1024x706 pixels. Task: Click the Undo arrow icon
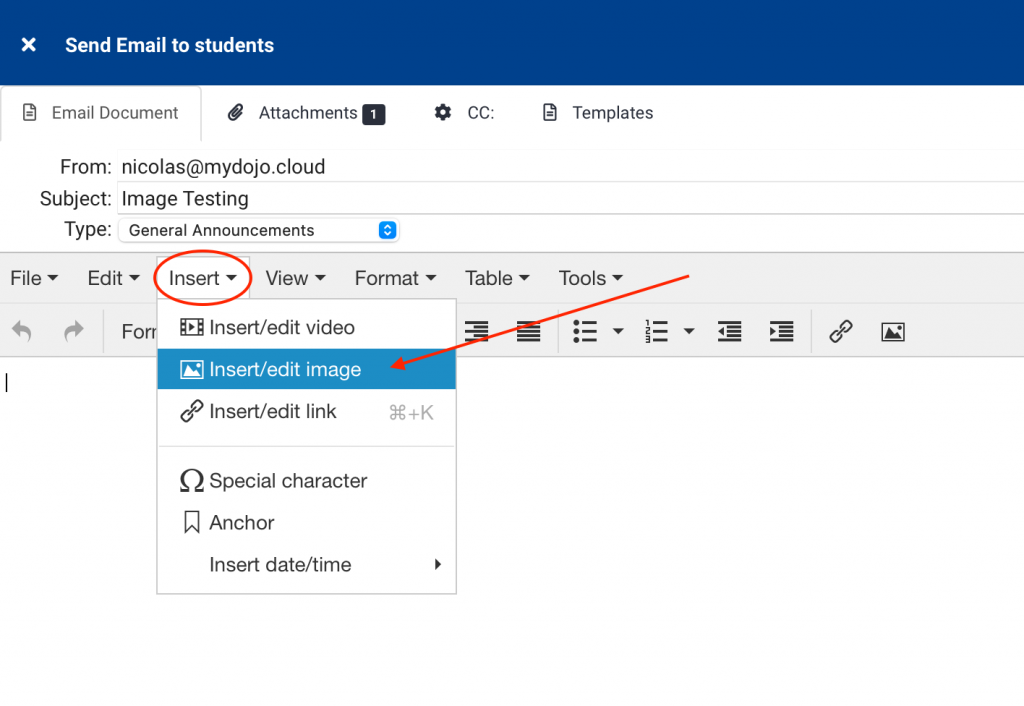coord(20,331)
